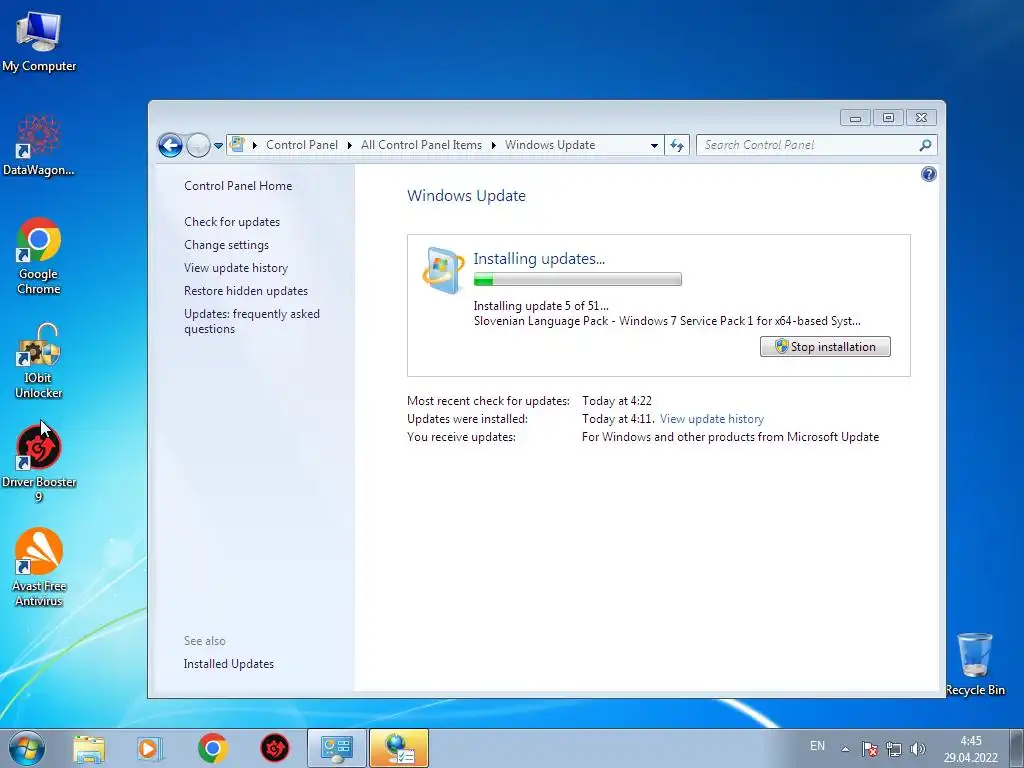The height and width of the screenshot is (768, 1024).
Task: Click the Stop installation button
Action: [825, 347]
